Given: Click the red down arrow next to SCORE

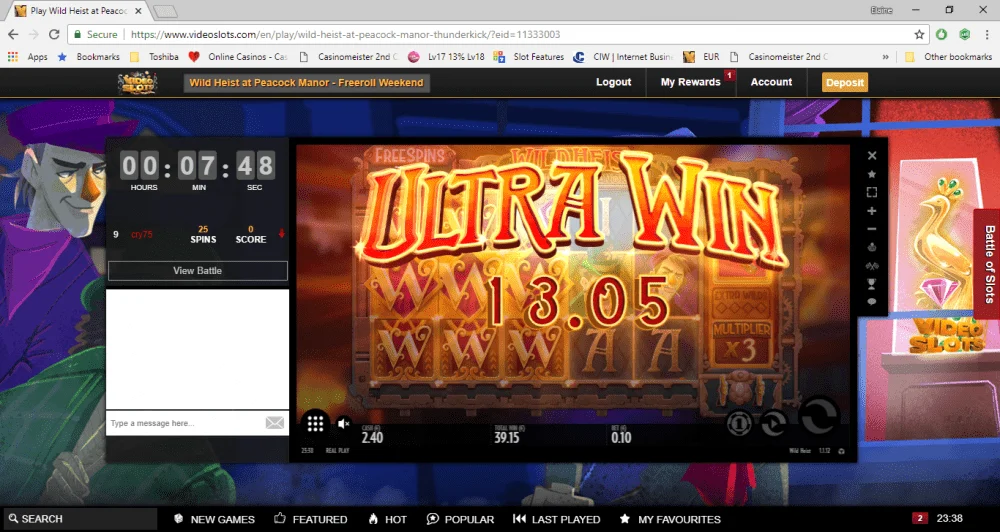Looking at the screenshot, I should pos(281,234).
